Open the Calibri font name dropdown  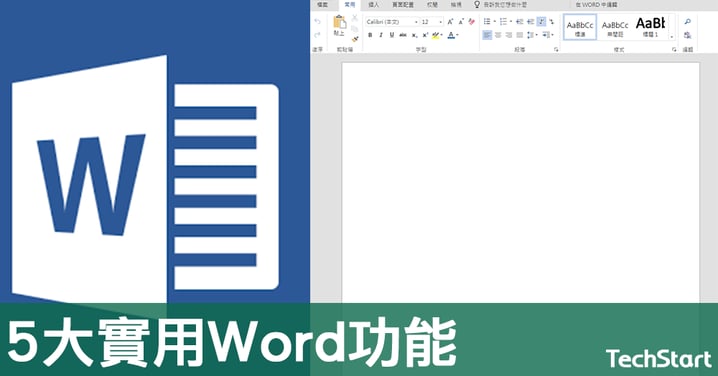click(392, 22)
